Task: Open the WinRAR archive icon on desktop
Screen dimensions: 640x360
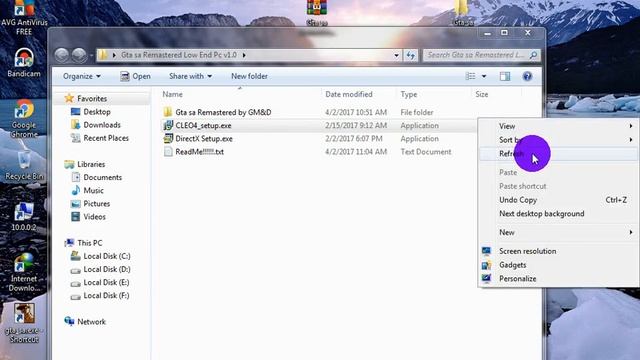Action: [x=317, y=12]
